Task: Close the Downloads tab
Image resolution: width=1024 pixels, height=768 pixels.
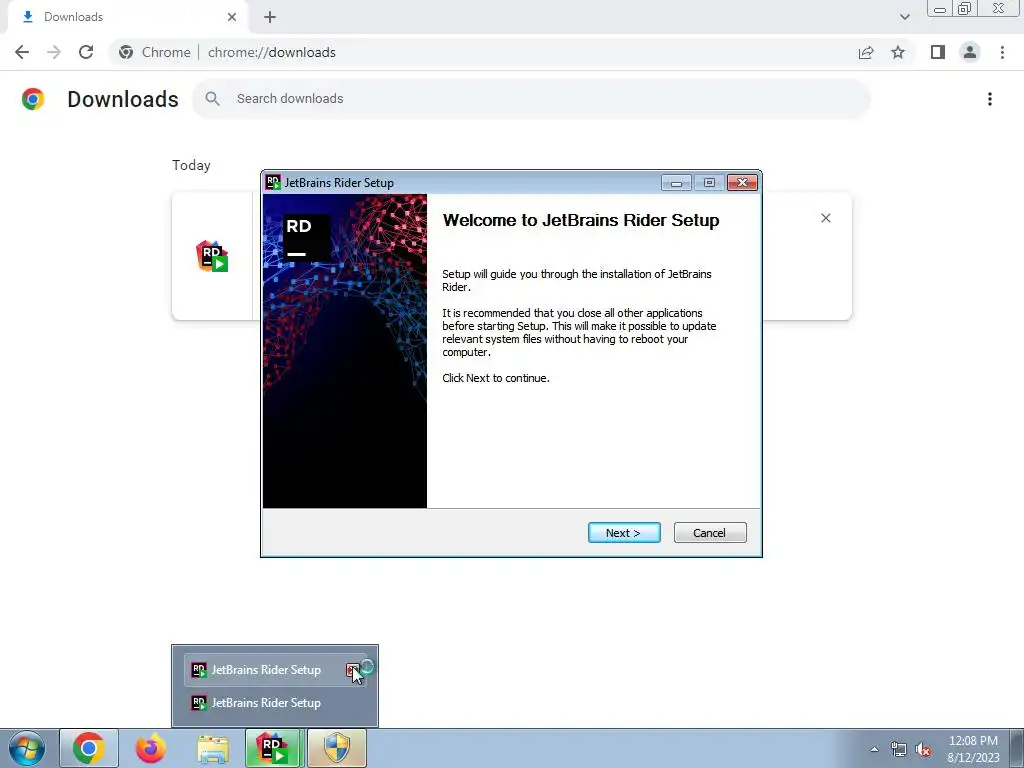Action: [232, 17]
